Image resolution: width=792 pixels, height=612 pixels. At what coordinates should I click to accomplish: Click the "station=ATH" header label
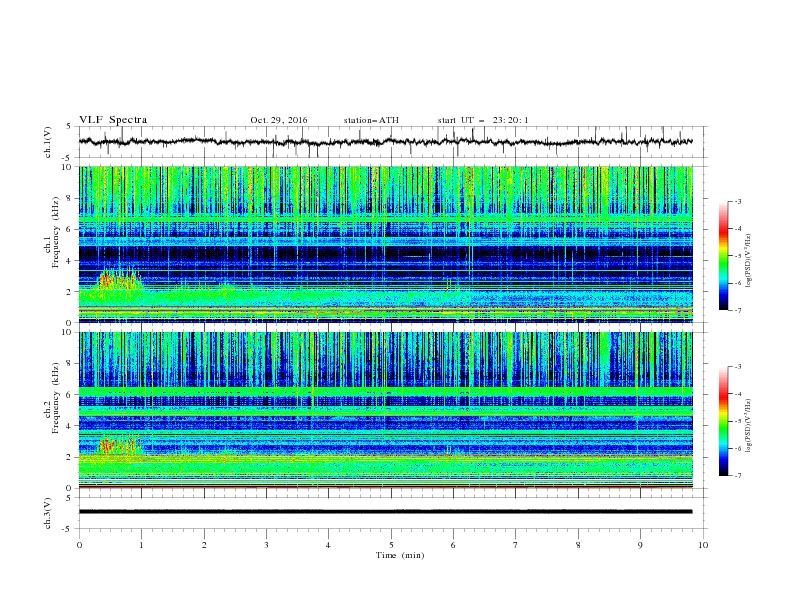[x=371, y=120]
